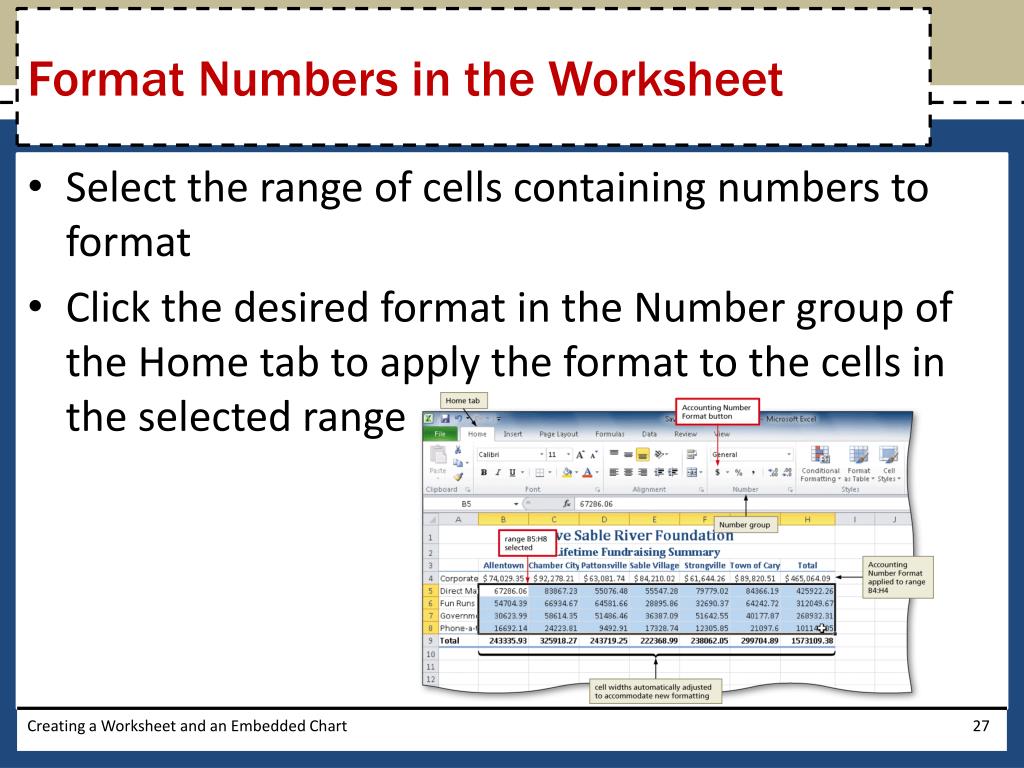
Task: Switch to the Page Layout tab
Action: (x=558, y=434)
